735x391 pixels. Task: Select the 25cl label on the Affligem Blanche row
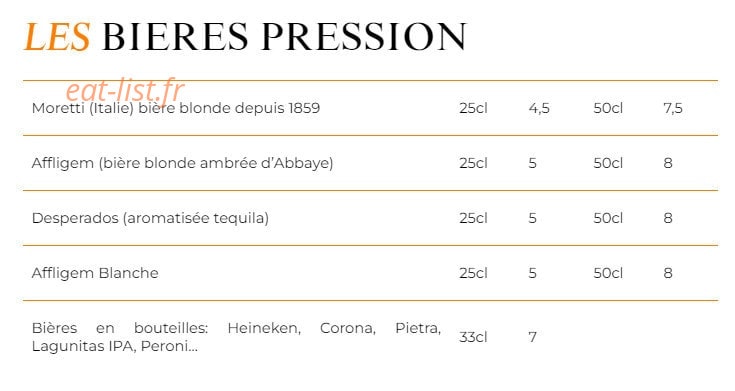click(473, 273)
